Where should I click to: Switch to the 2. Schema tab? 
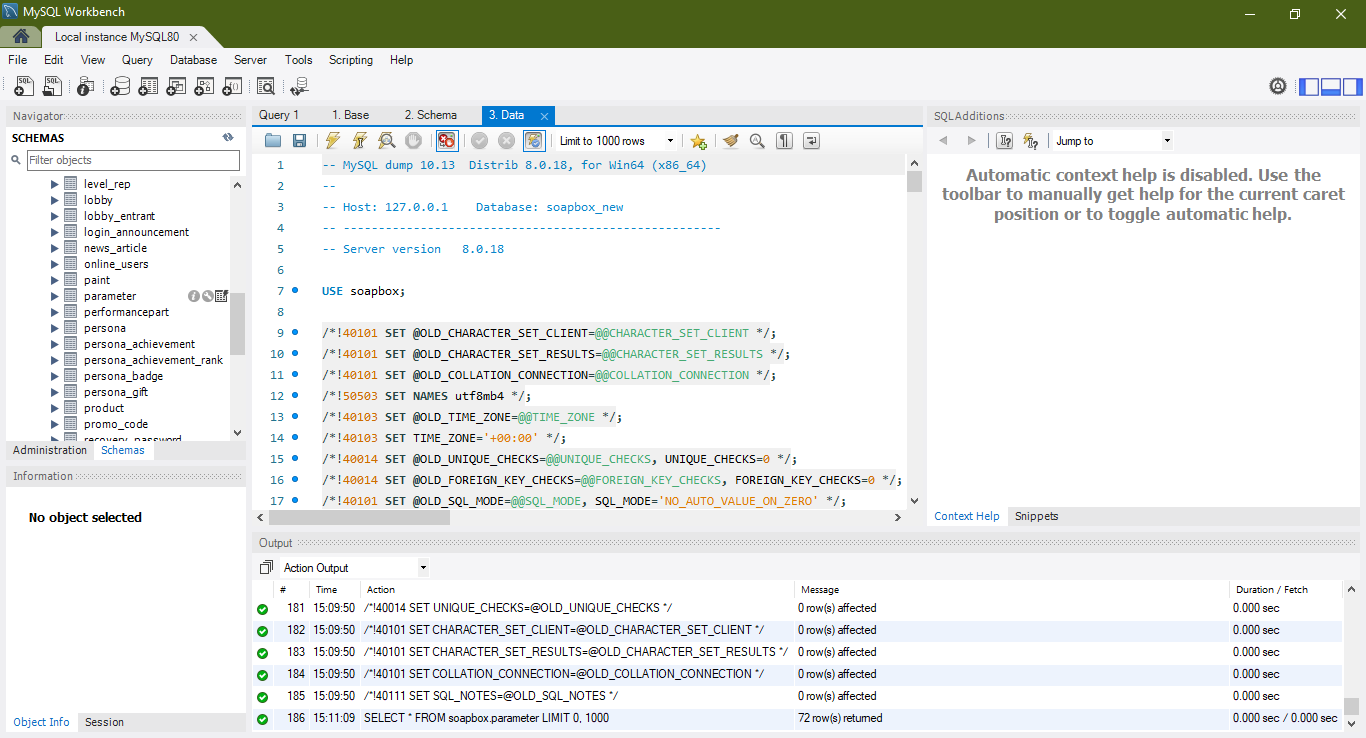pyautogui.click(x=430, y=115)
